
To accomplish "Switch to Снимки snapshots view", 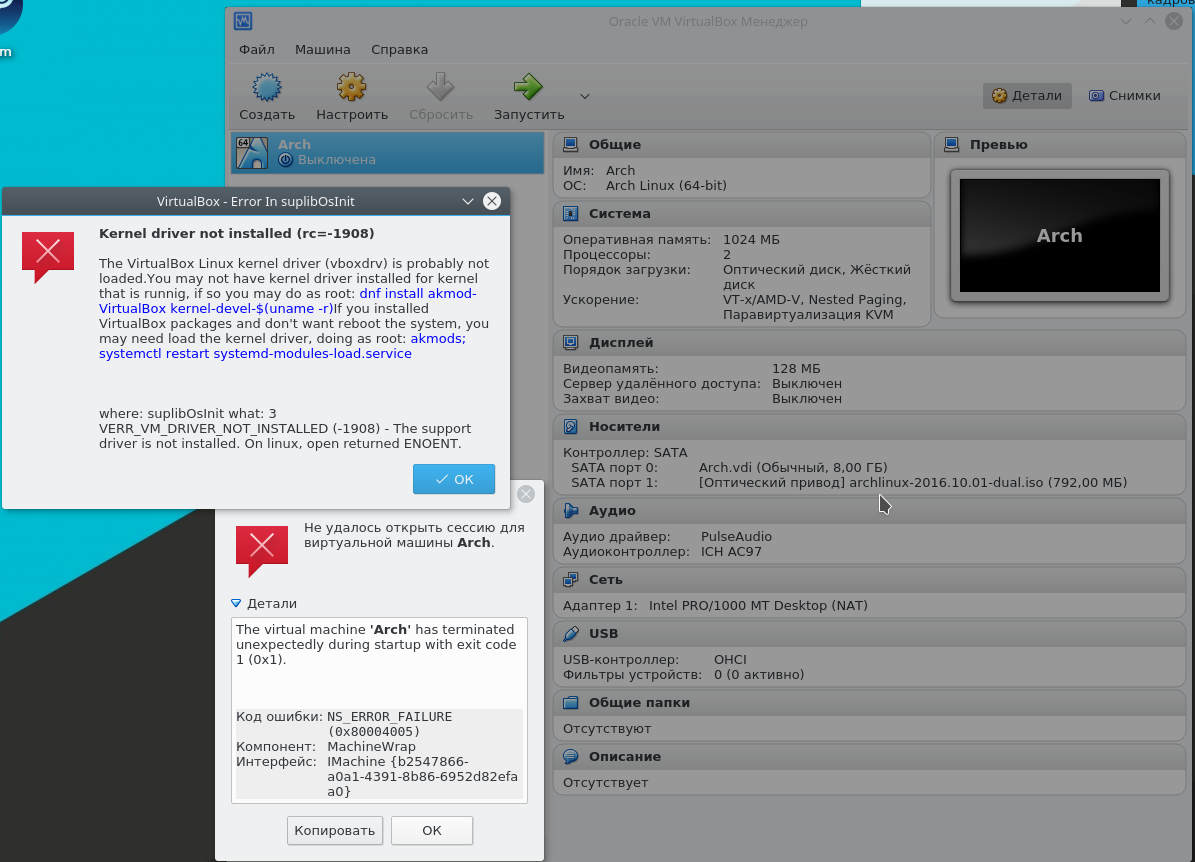I will tap(1124, 95).
